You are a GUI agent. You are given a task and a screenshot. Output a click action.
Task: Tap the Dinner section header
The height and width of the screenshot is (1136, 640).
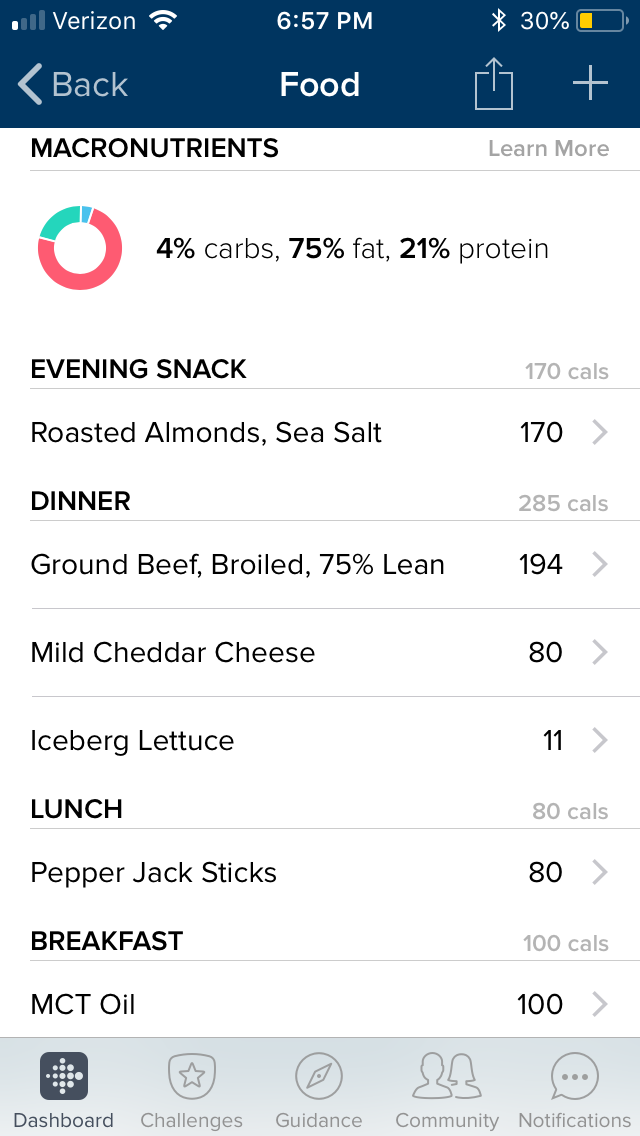click(x=80, y=501)
